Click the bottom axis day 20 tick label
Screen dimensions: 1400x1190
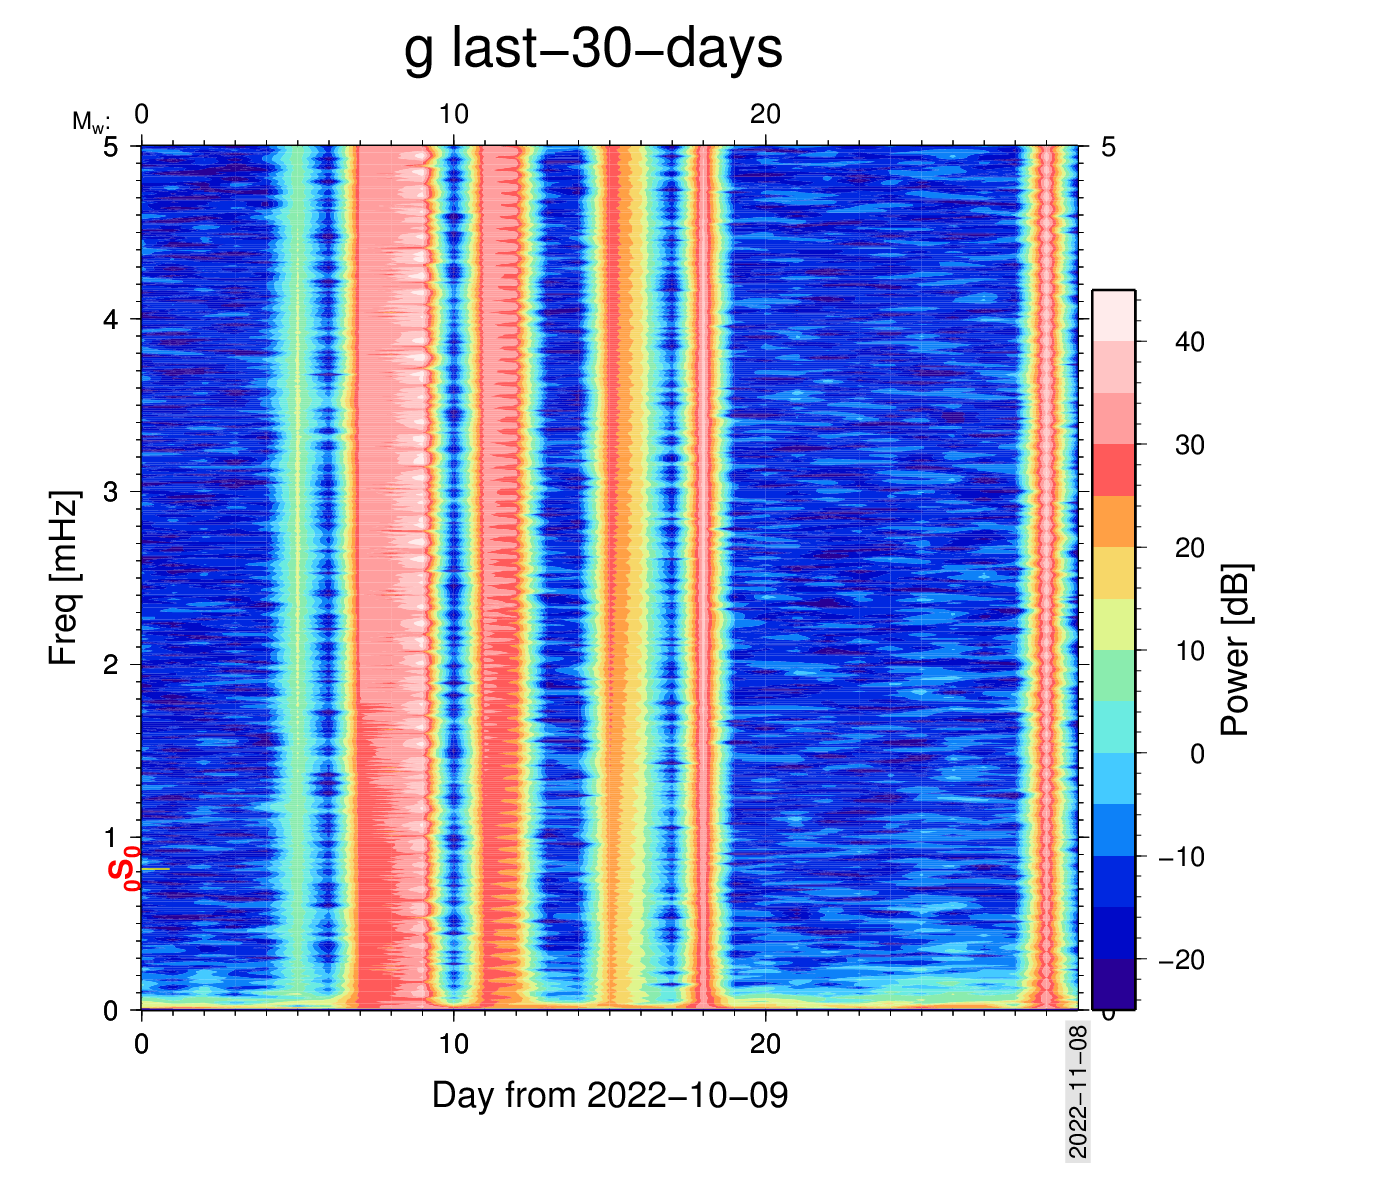765,1044
